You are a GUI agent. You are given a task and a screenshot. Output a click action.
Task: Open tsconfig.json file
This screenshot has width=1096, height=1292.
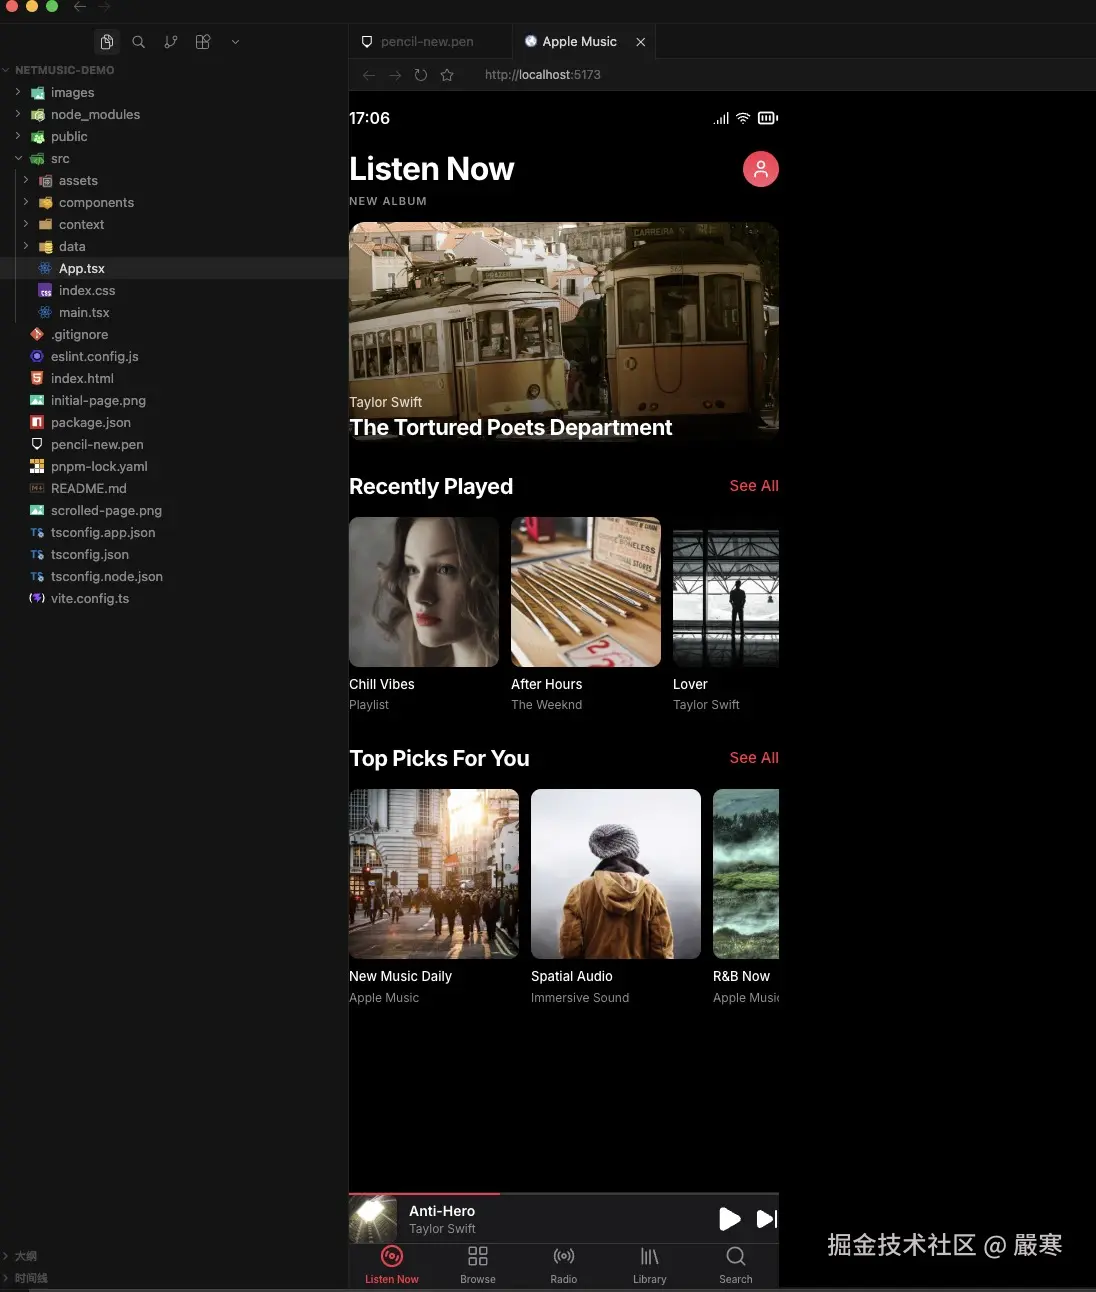[x=174, y=555]
